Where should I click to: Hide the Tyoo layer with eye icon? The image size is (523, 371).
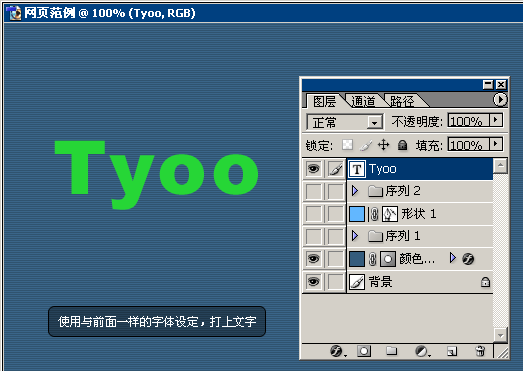coord(314,169)
